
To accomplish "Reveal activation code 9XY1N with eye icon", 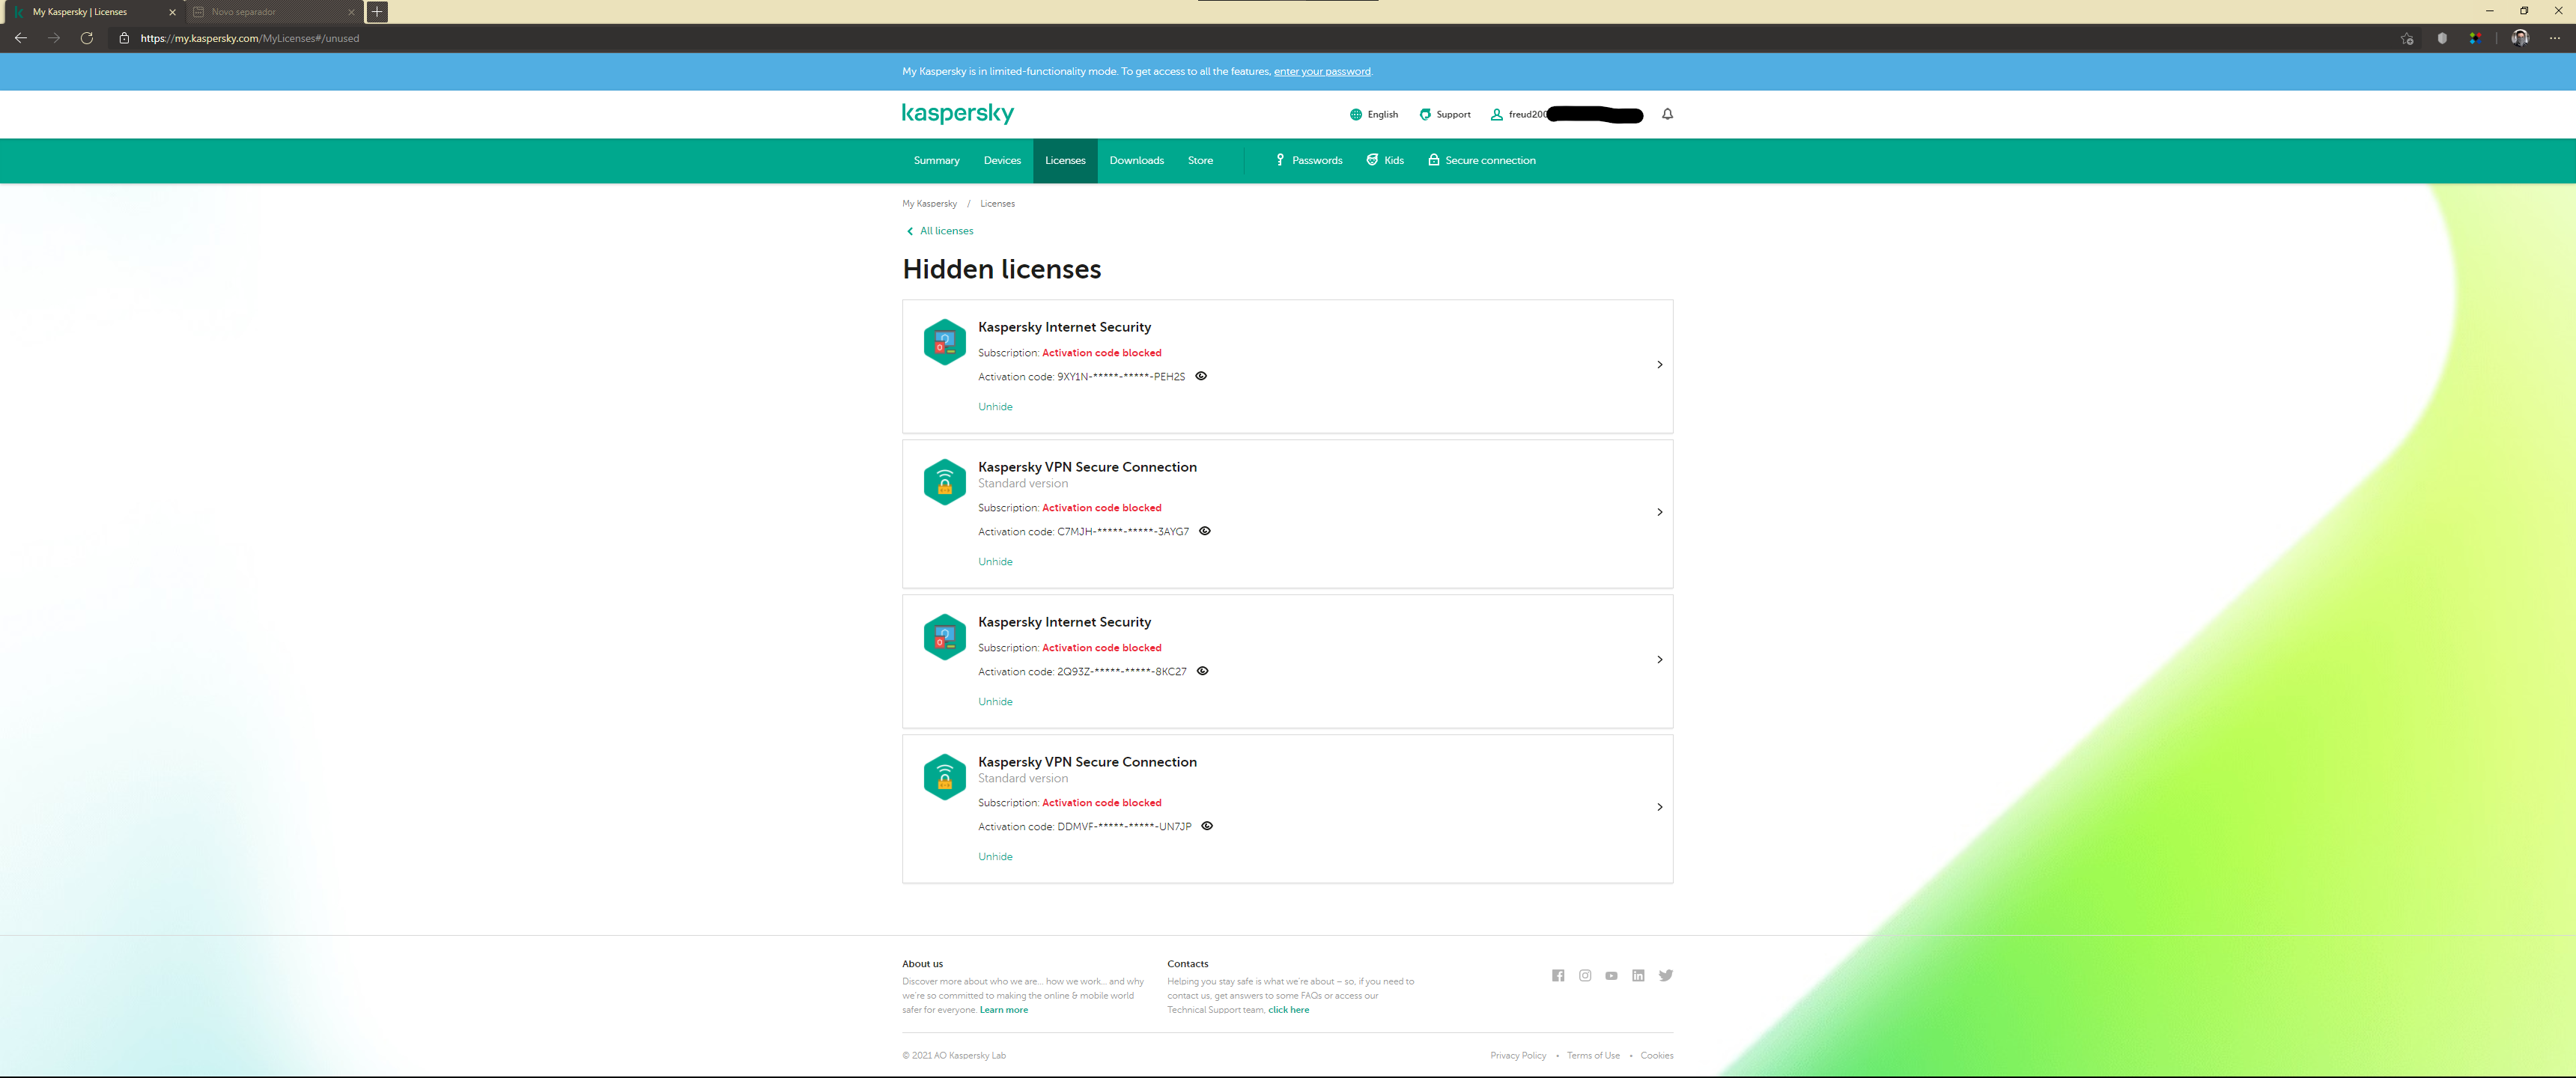I will tap(1201, 376).
